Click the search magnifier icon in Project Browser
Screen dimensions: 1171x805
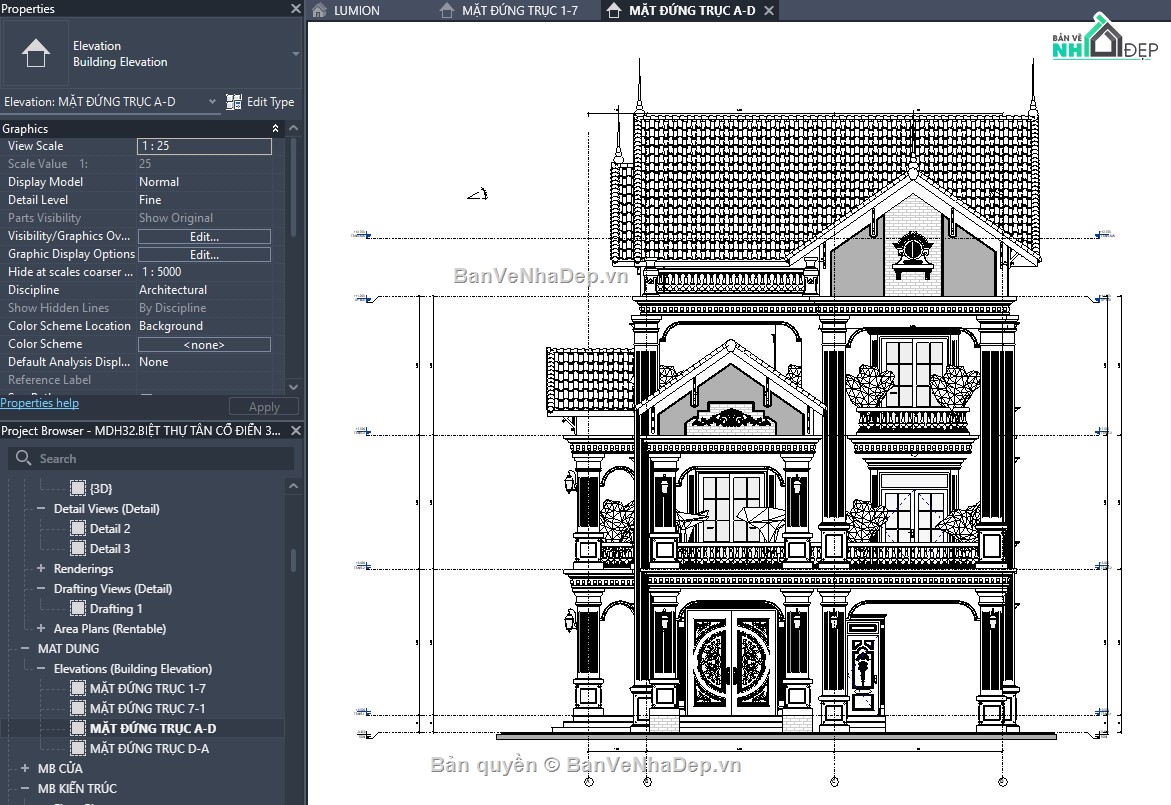[x=23, y=458]
